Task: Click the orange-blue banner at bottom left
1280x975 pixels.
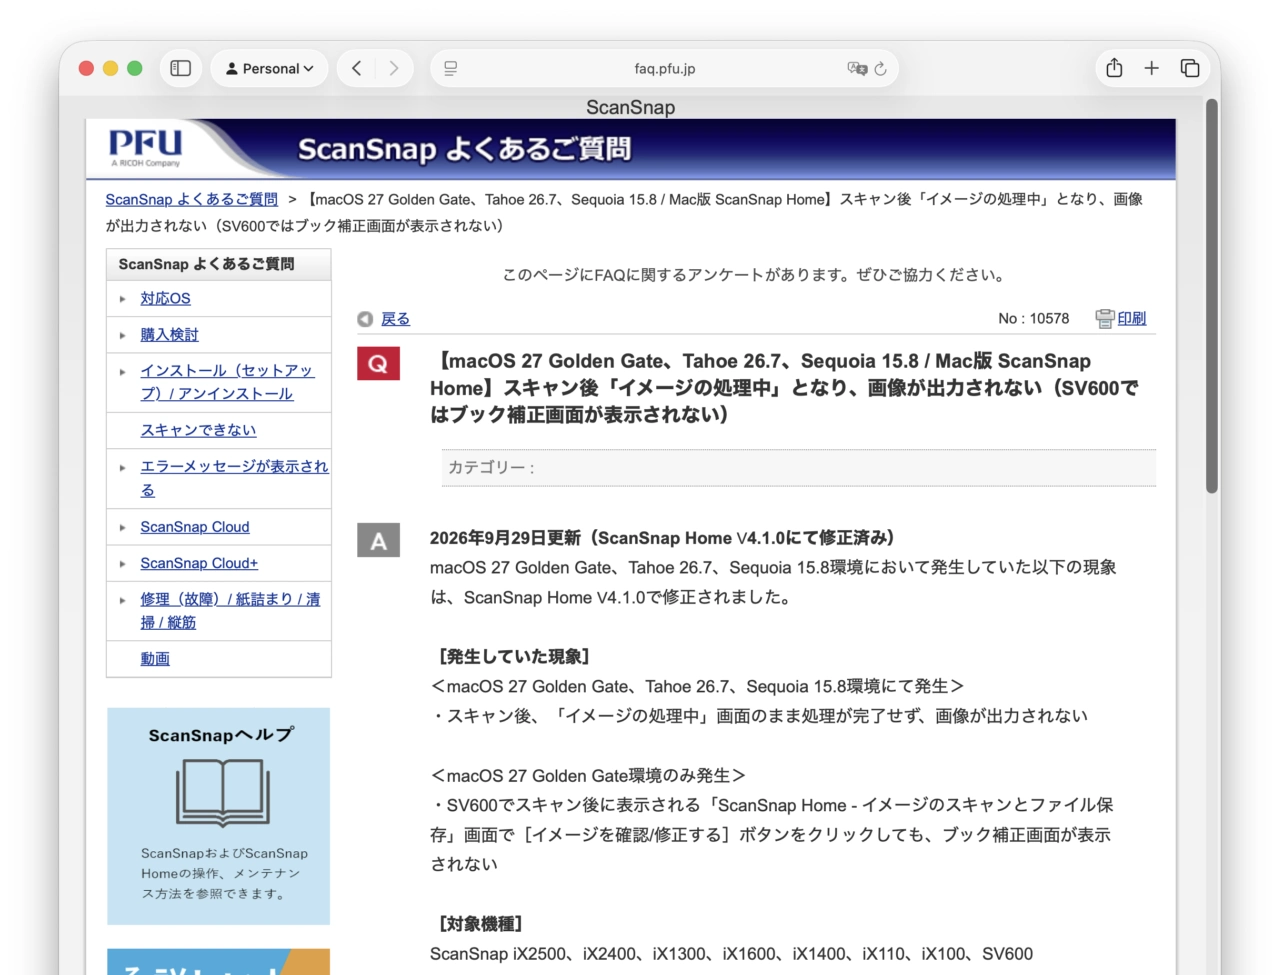Action: coord(218,961)
